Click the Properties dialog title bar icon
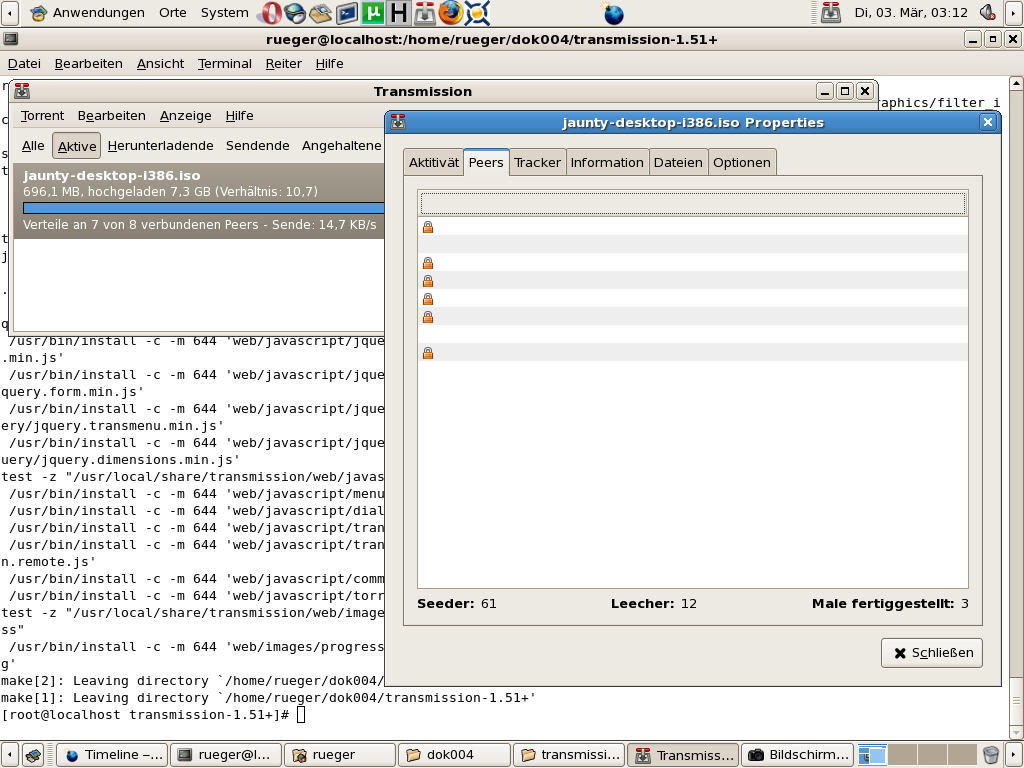Viewport: 1024px width, 768px height. (x=398, y=122)
